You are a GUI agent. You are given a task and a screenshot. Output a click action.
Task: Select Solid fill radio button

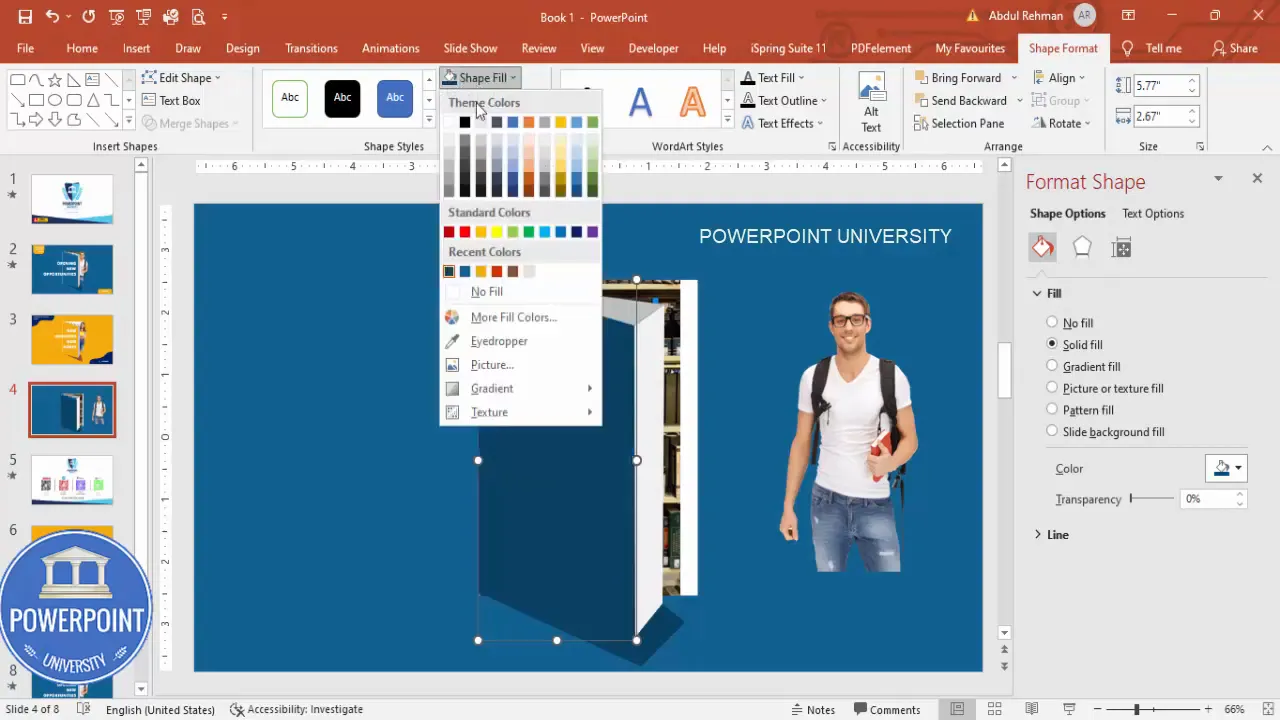[1052, 344]
